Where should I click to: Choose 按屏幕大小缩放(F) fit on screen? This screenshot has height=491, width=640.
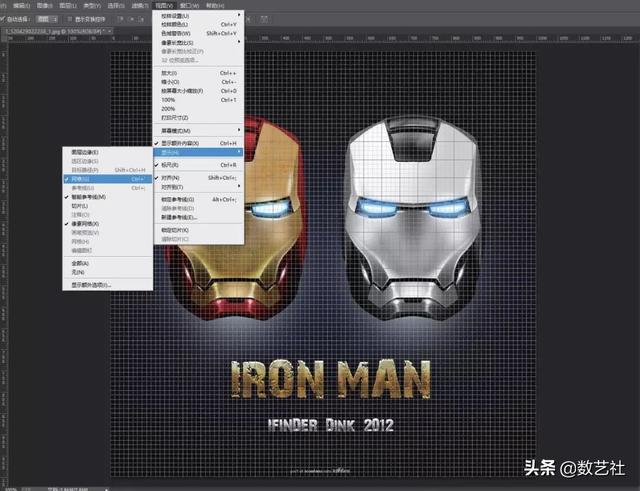198,91
